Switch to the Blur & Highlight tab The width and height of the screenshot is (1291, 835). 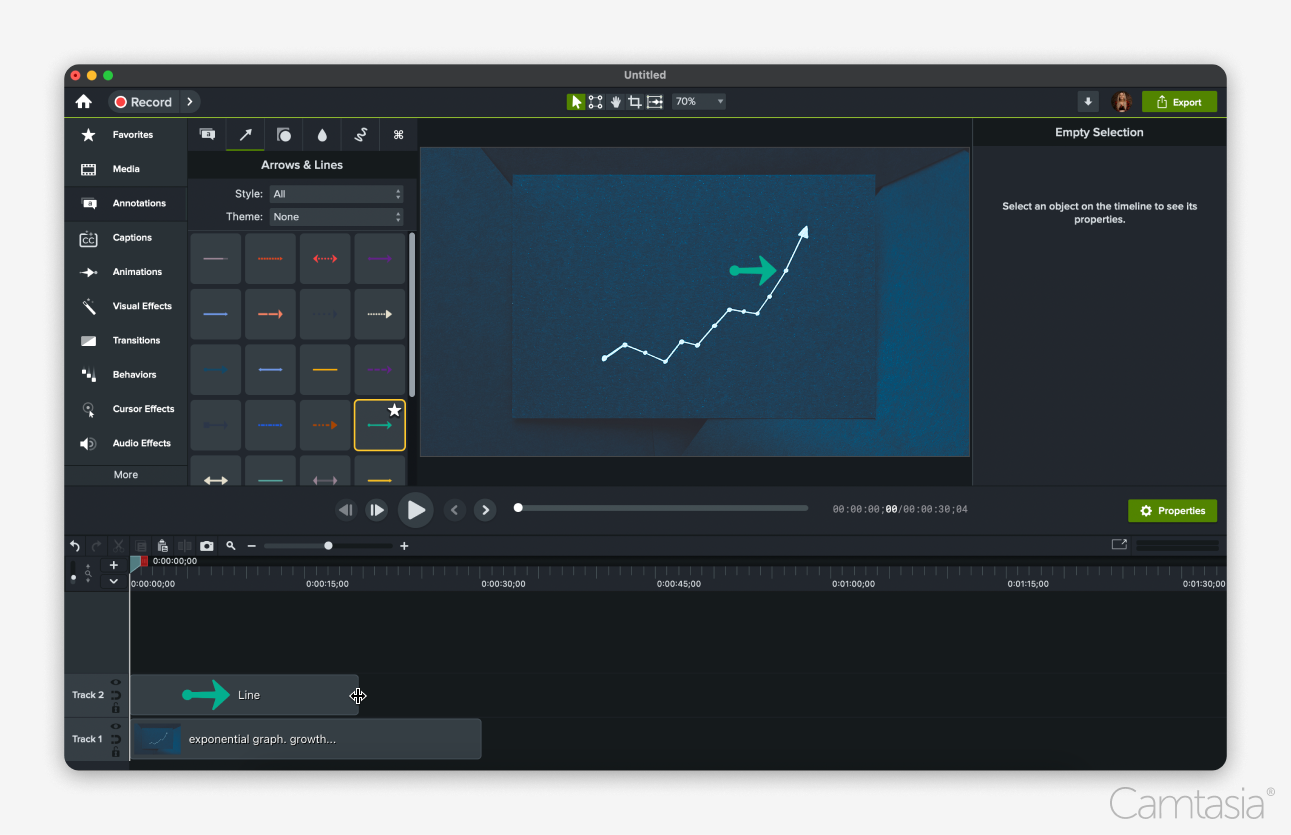tap(322, 134)
